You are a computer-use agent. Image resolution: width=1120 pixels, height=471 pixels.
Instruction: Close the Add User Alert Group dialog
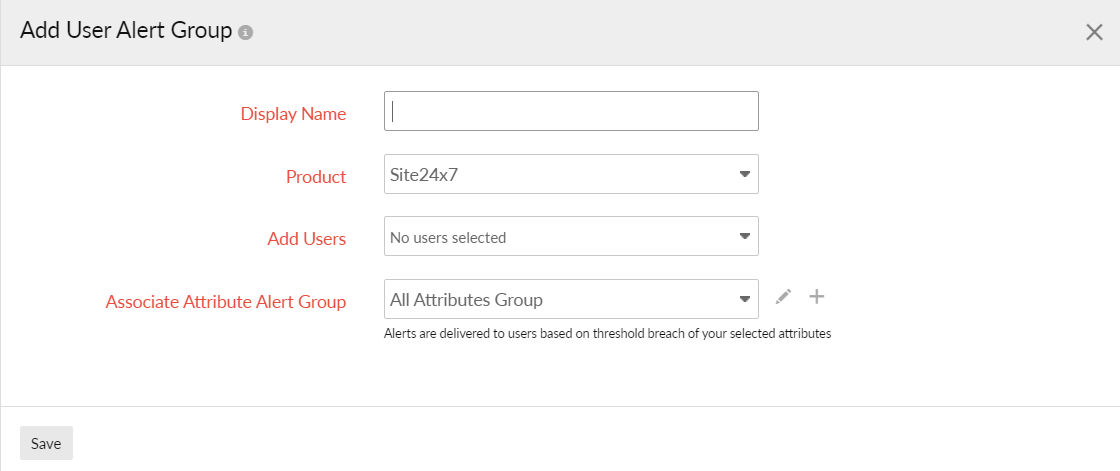pyautogui.click(x=1094, y=32)
